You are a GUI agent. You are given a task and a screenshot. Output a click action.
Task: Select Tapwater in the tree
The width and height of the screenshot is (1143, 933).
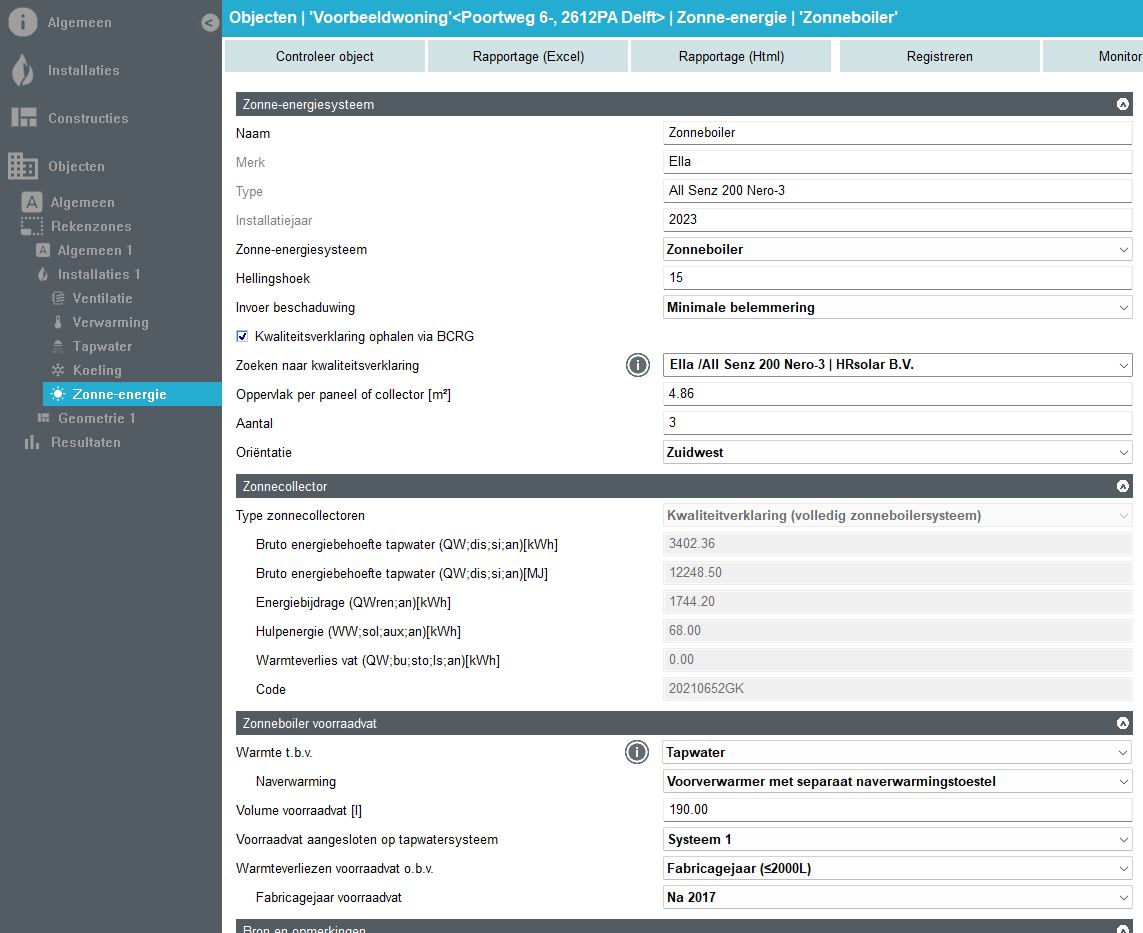tap(102, 346)
